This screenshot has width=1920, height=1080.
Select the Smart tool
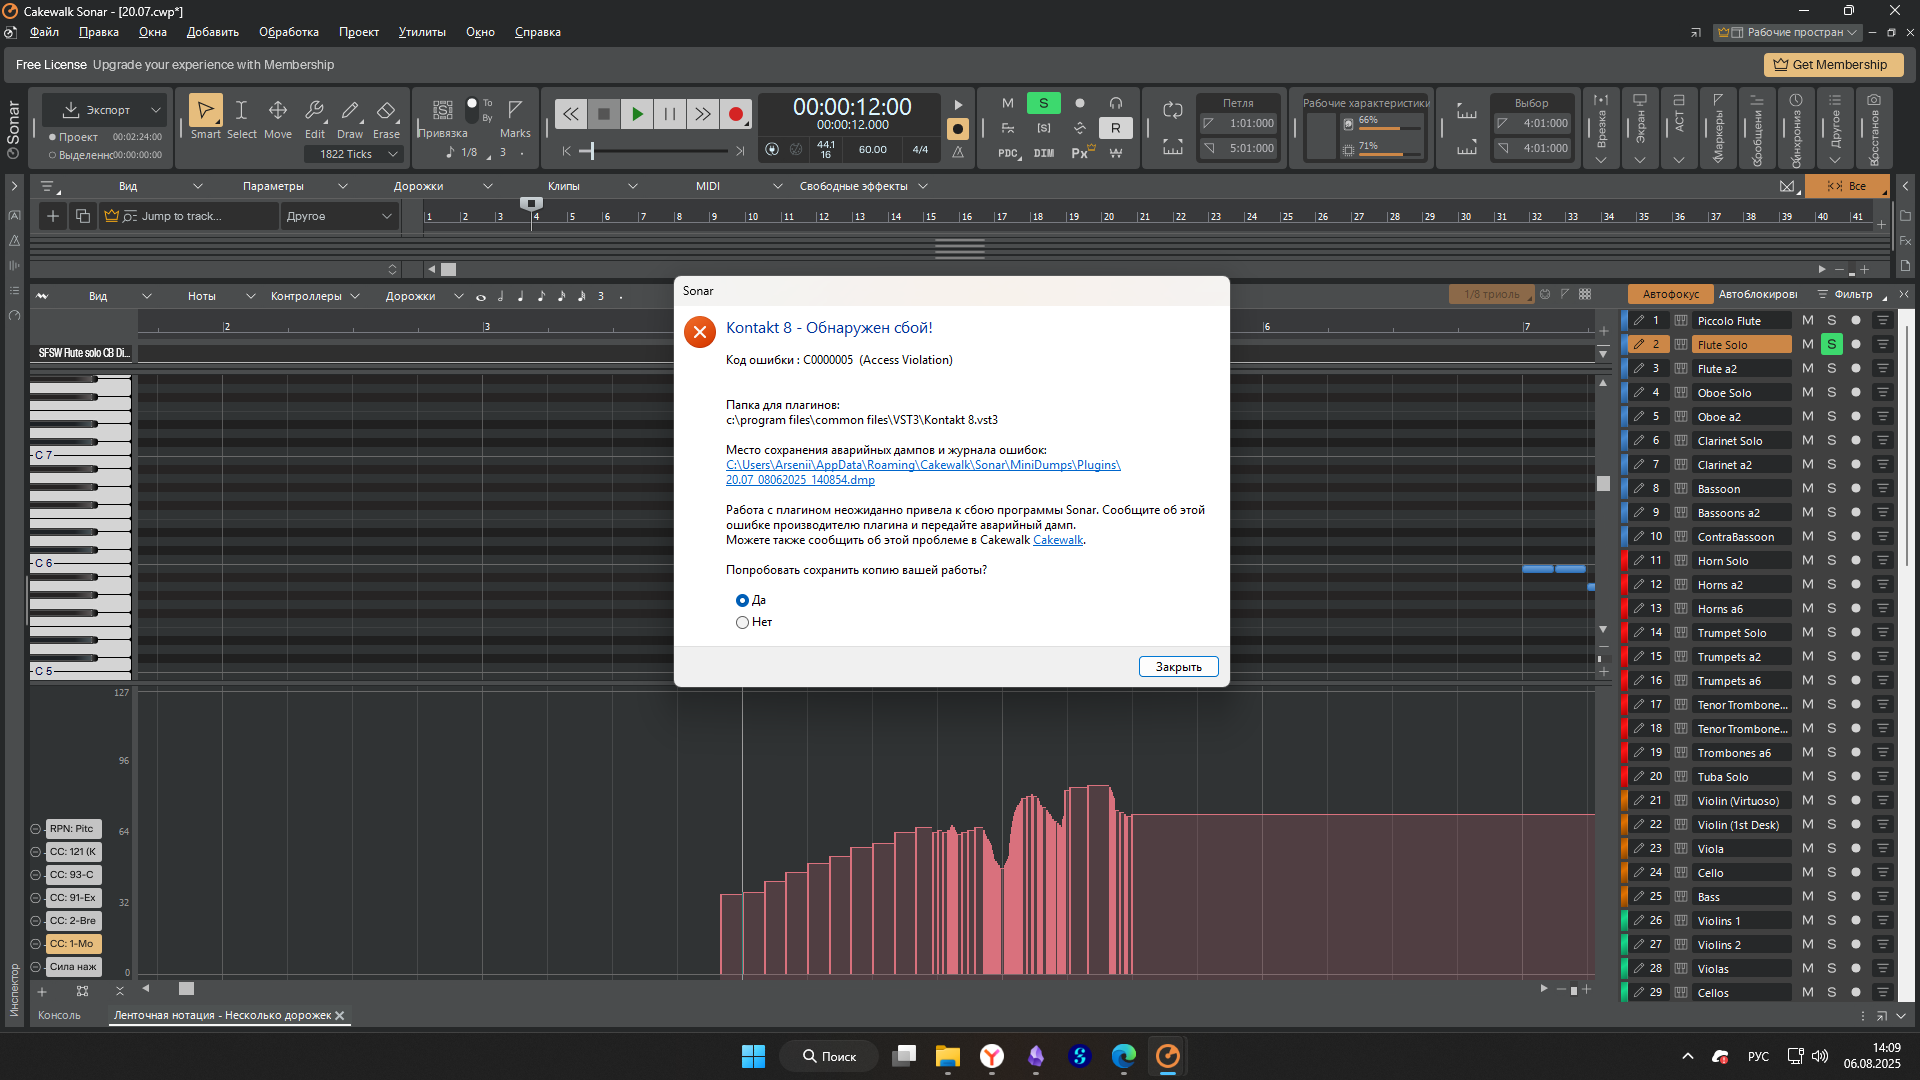(205, 117)
